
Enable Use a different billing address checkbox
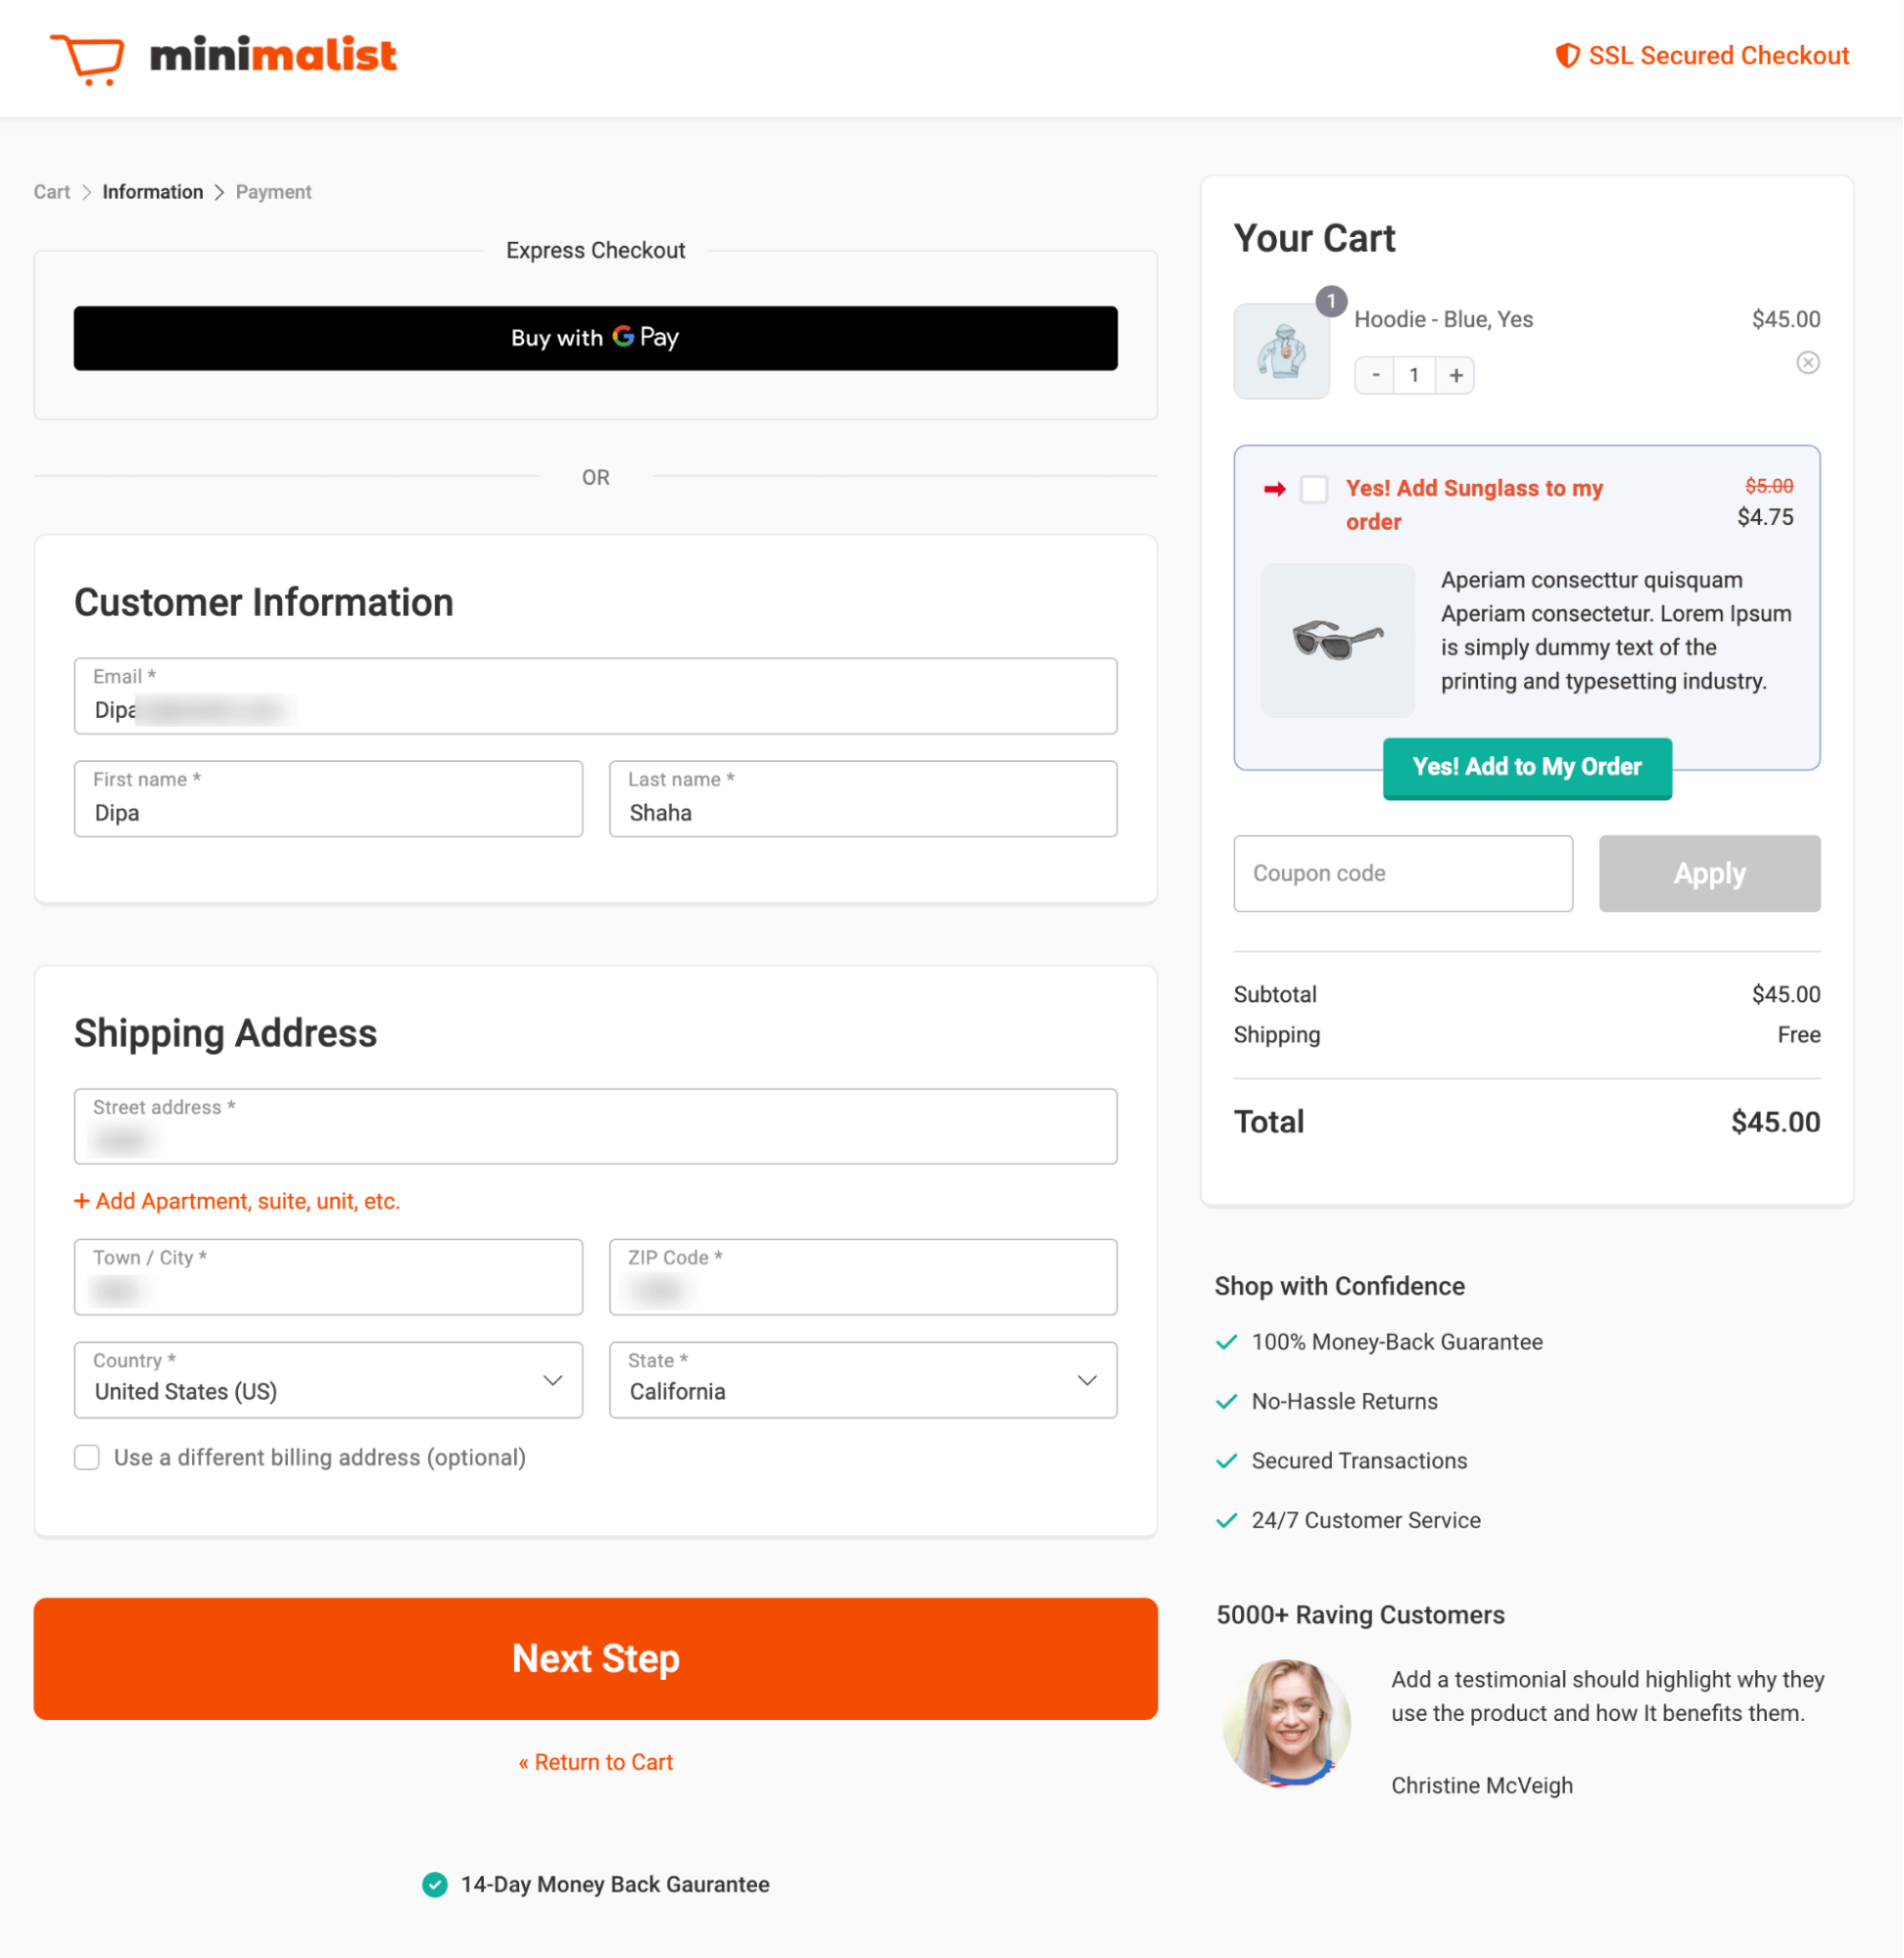[x=85, y=1457]
